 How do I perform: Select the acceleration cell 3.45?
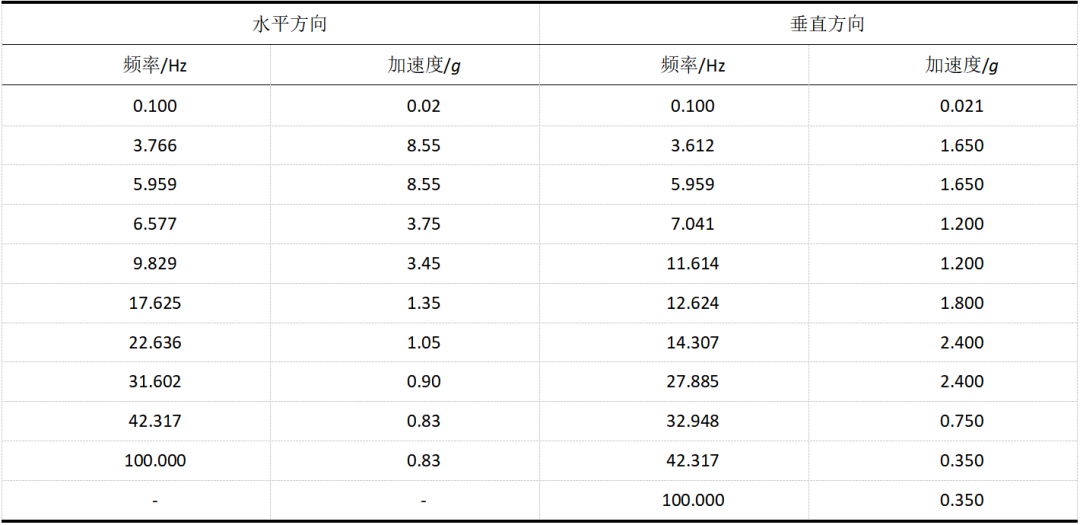click(x=423, y=264)
